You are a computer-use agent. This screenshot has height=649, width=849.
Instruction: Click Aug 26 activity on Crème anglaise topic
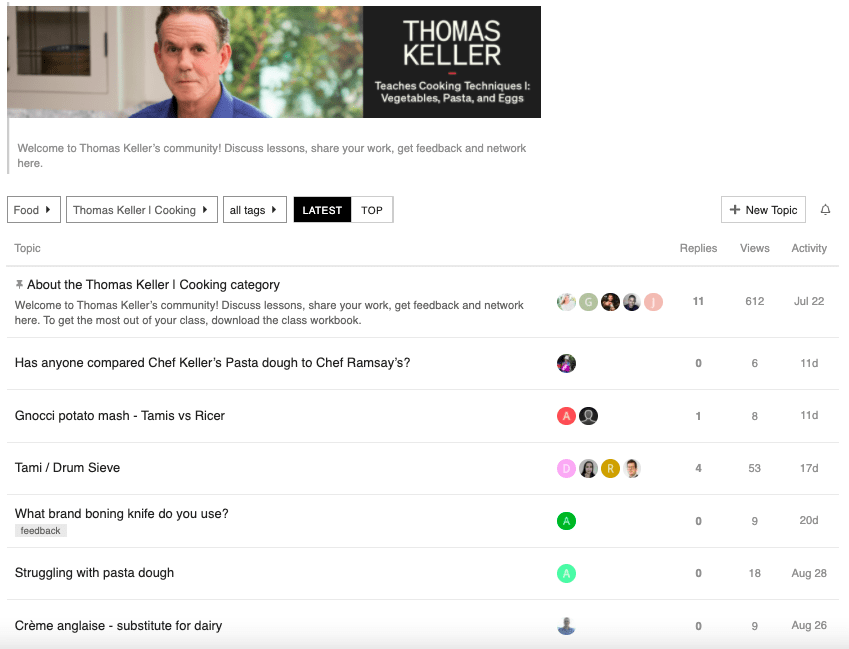[809, 625]
